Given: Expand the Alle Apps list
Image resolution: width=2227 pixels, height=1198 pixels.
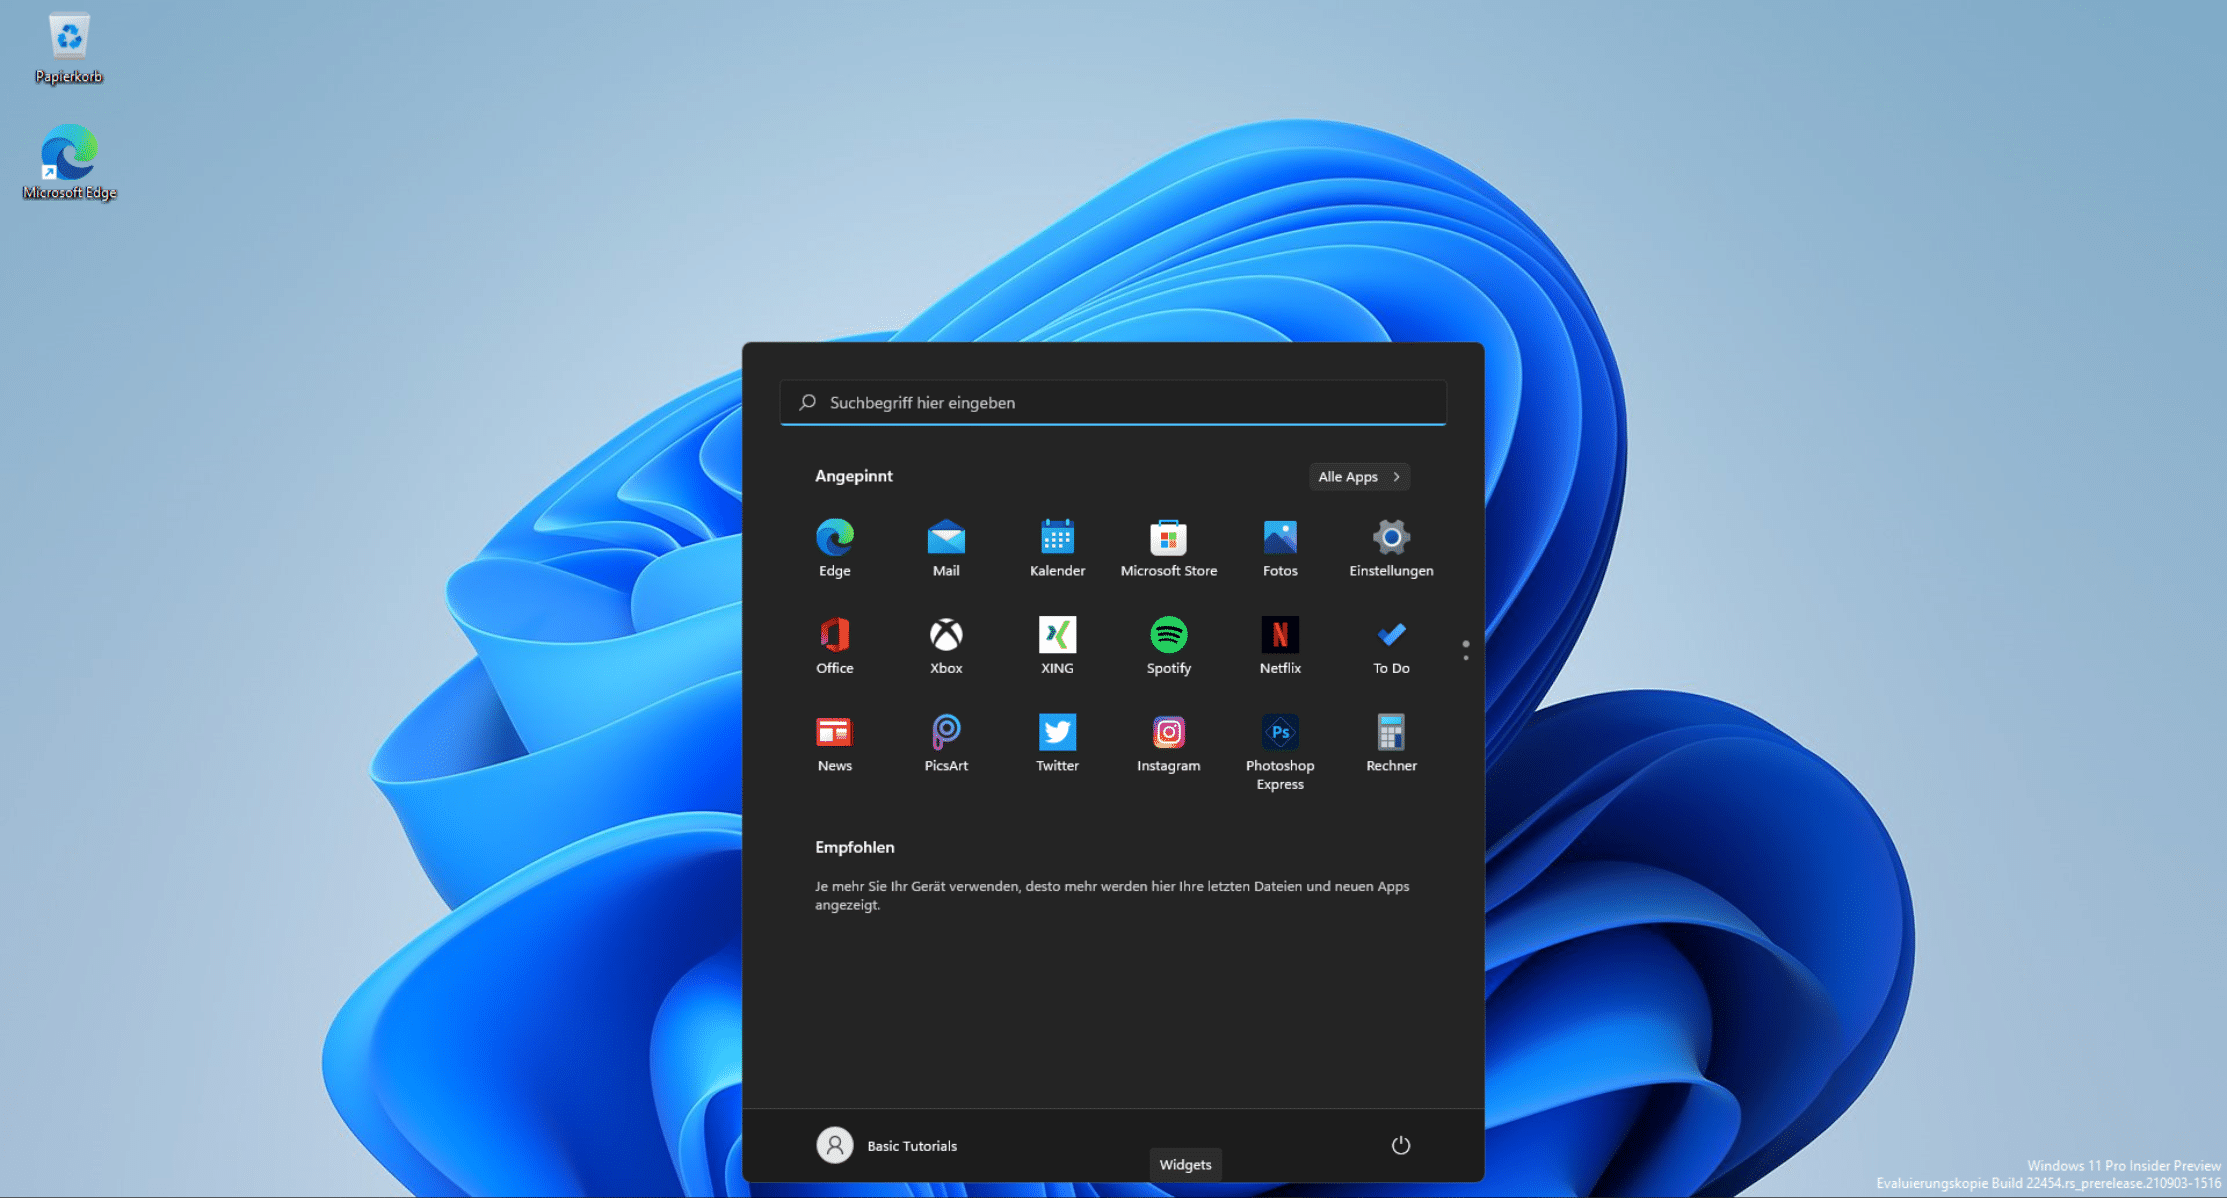Looking at the screenshot, I should click(1358, 477).
